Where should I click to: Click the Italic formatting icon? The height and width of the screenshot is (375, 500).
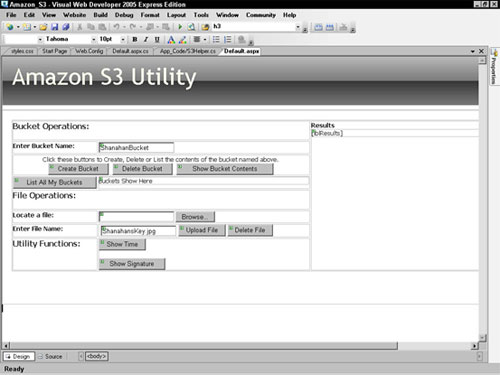click(146, 39)
